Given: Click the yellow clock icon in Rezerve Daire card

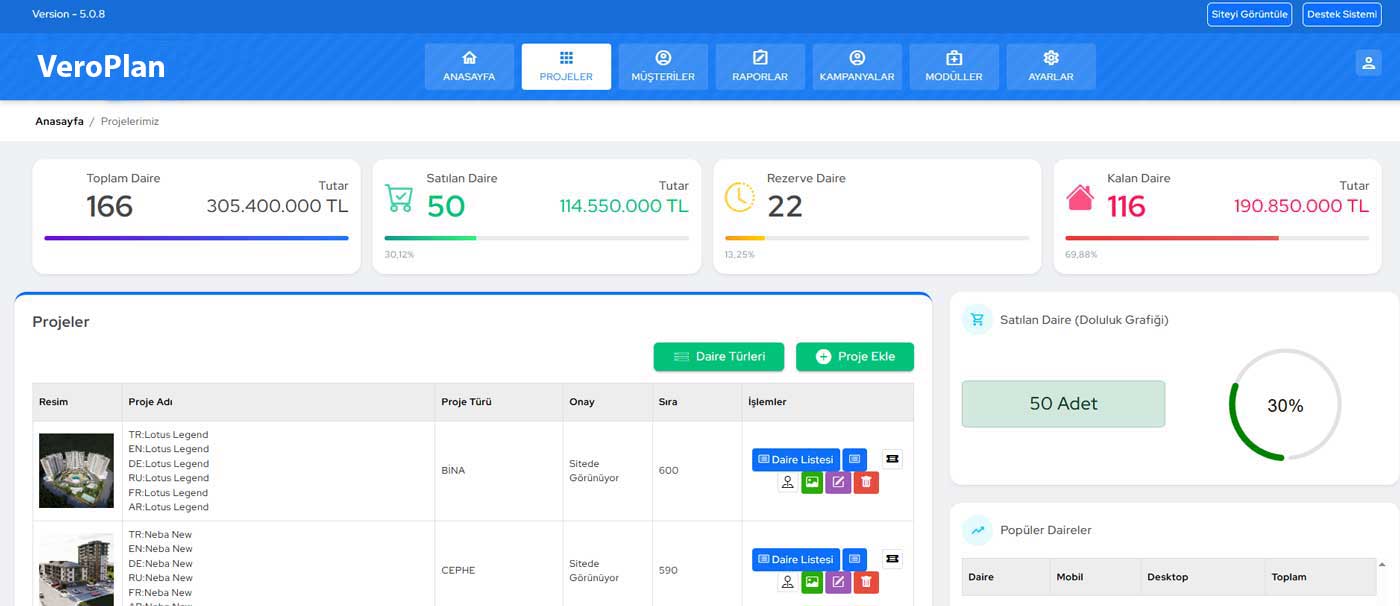Looking at the screenshot, I should point(739,197).
